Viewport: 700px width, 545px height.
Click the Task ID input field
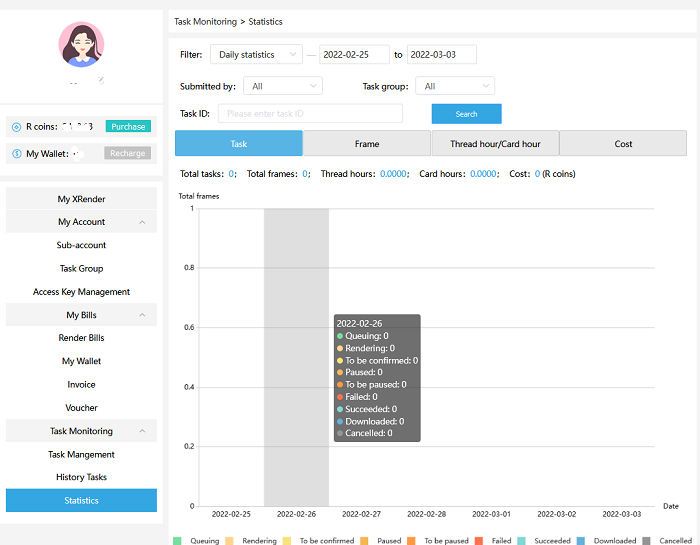click(x=310, y=114)
